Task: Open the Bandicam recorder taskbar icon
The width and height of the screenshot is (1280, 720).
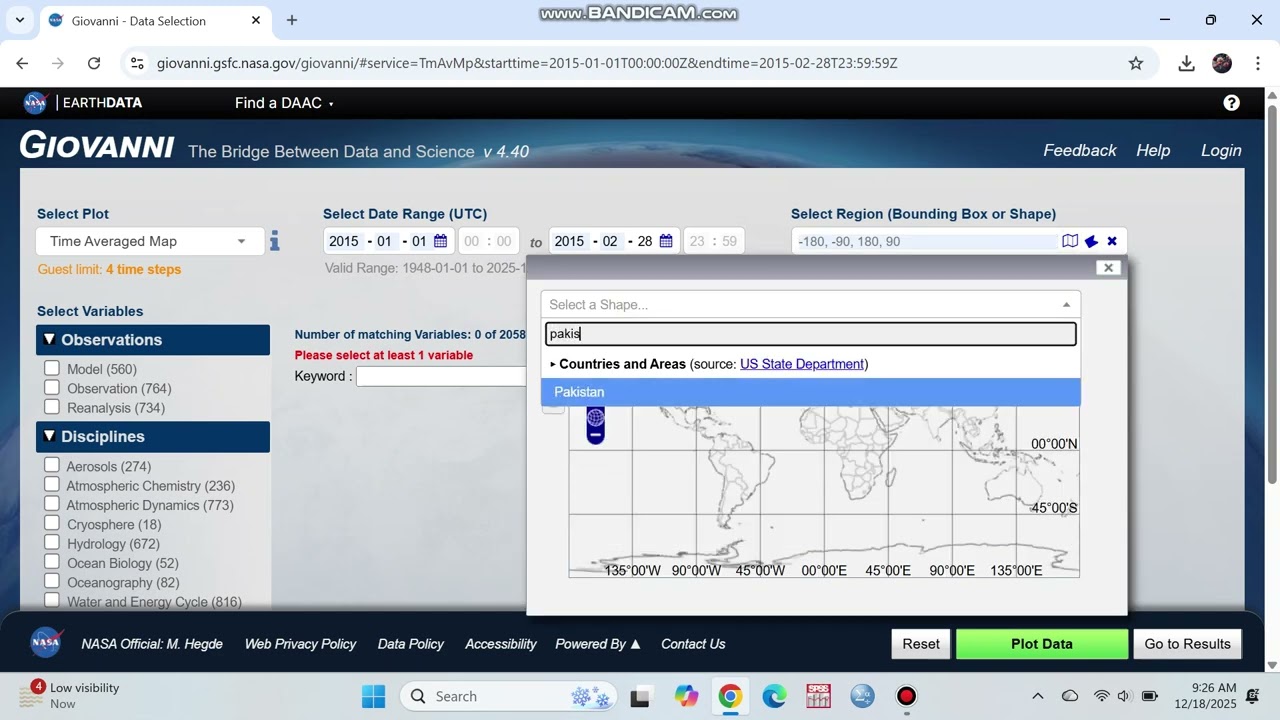Action: [x=906, y=696]
